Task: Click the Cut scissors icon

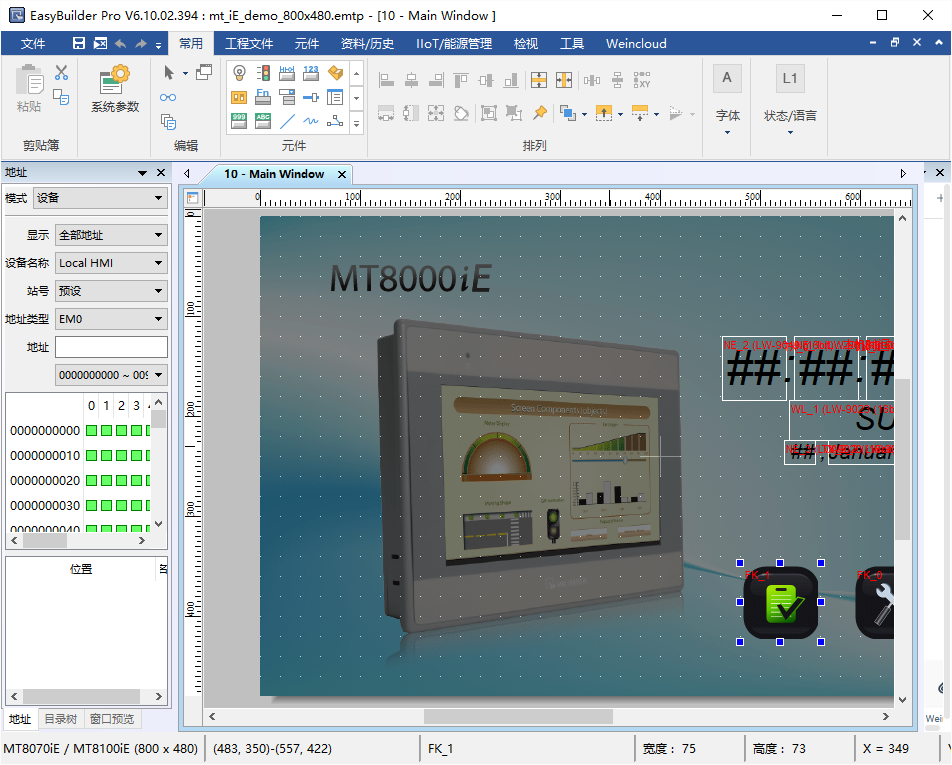Action: pos(61,73)
